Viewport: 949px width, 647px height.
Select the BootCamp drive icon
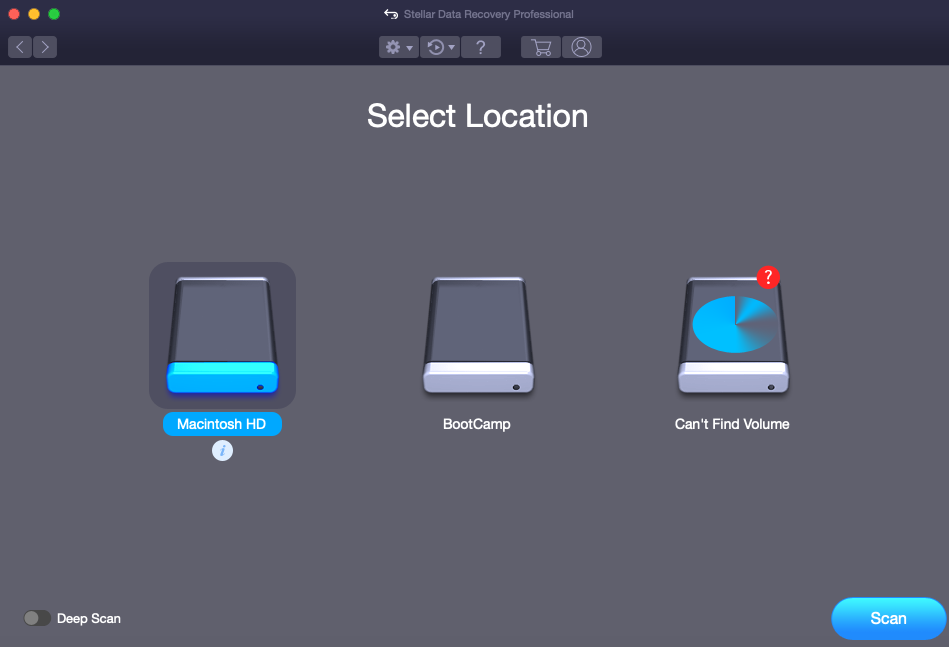[x=478, y=335]
